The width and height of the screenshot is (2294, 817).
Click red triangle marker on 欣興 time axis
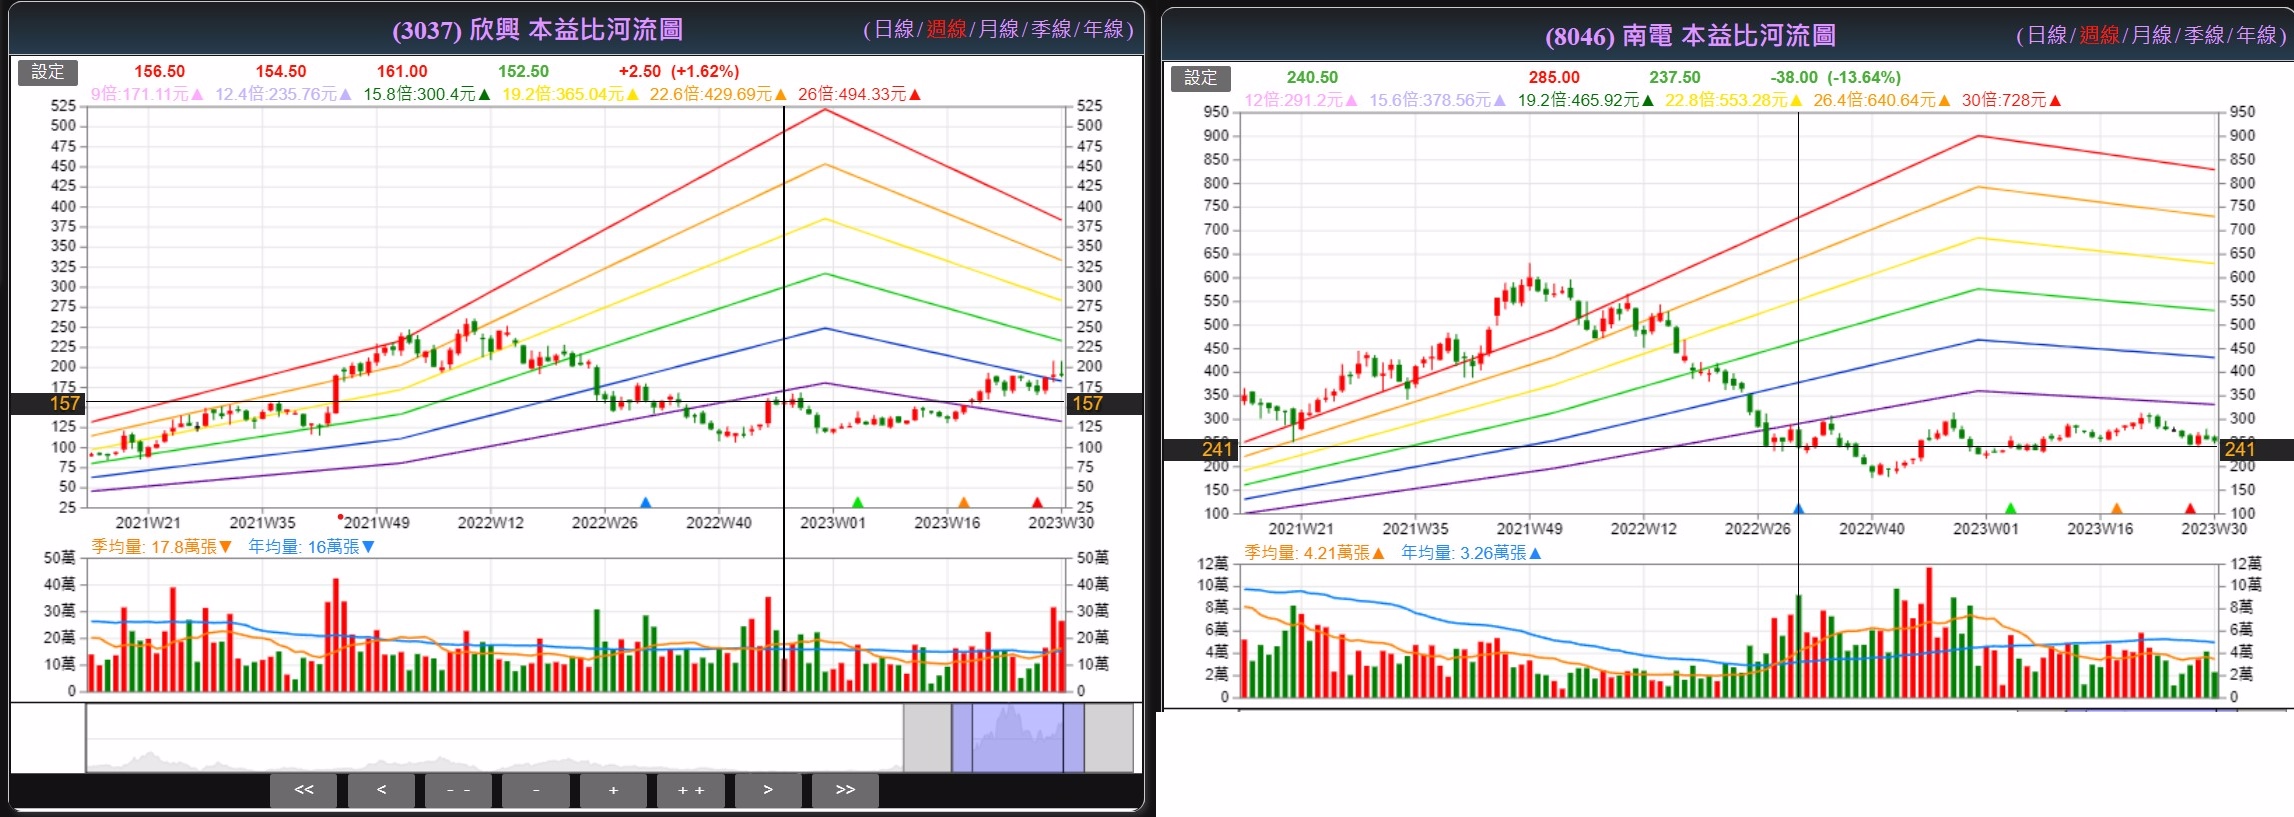click(x=1037, y=502)
